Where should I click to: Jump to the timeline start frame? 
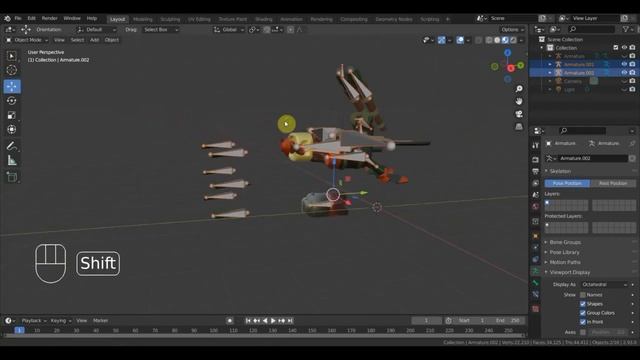coord(248,321)
